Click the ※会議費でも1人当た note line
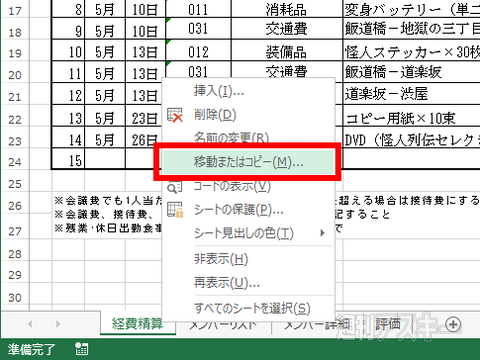Viewport: 480px width, 360px height. coord(108,201)
